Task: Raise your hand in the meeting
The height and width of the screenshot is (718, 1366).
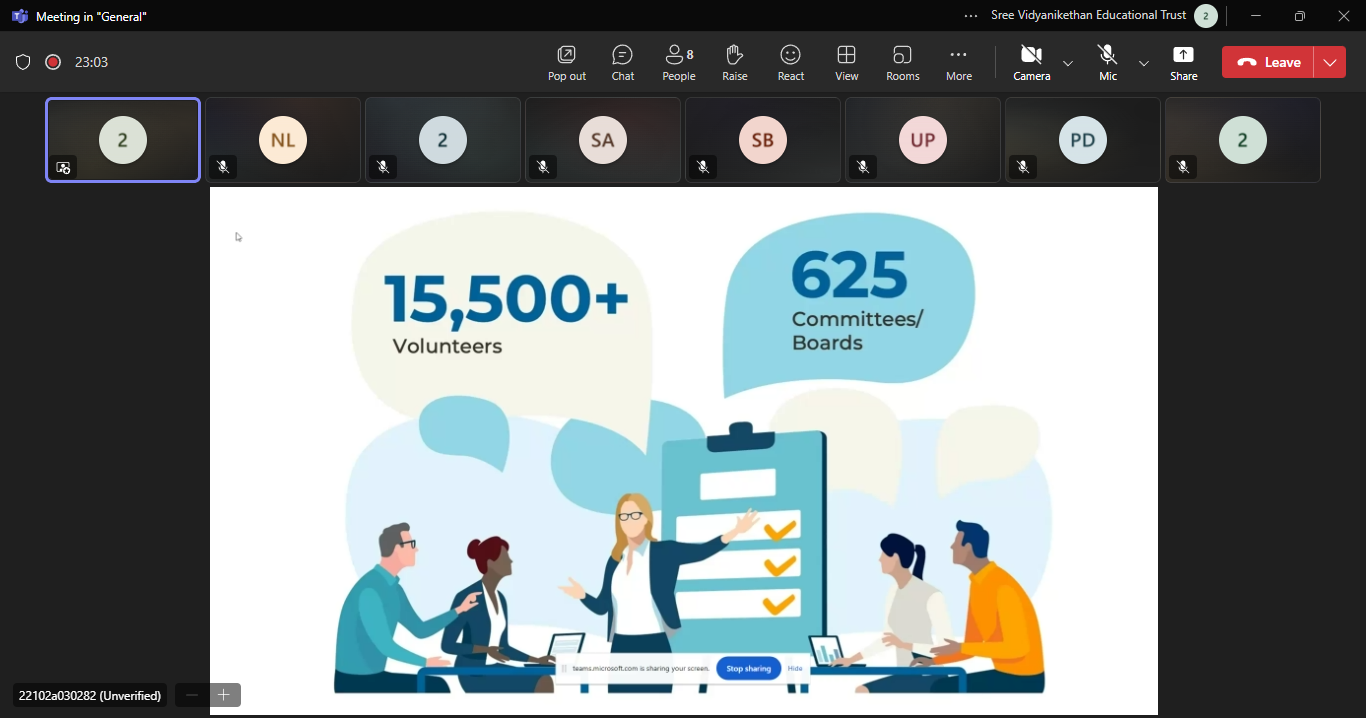Action: coord(734,62)
